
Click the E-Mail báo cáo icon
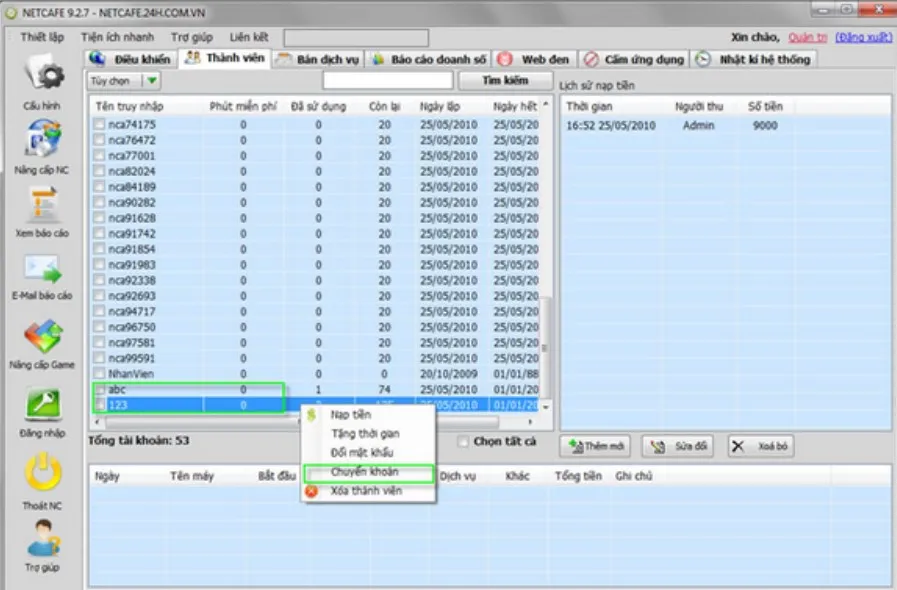[42, 270]
